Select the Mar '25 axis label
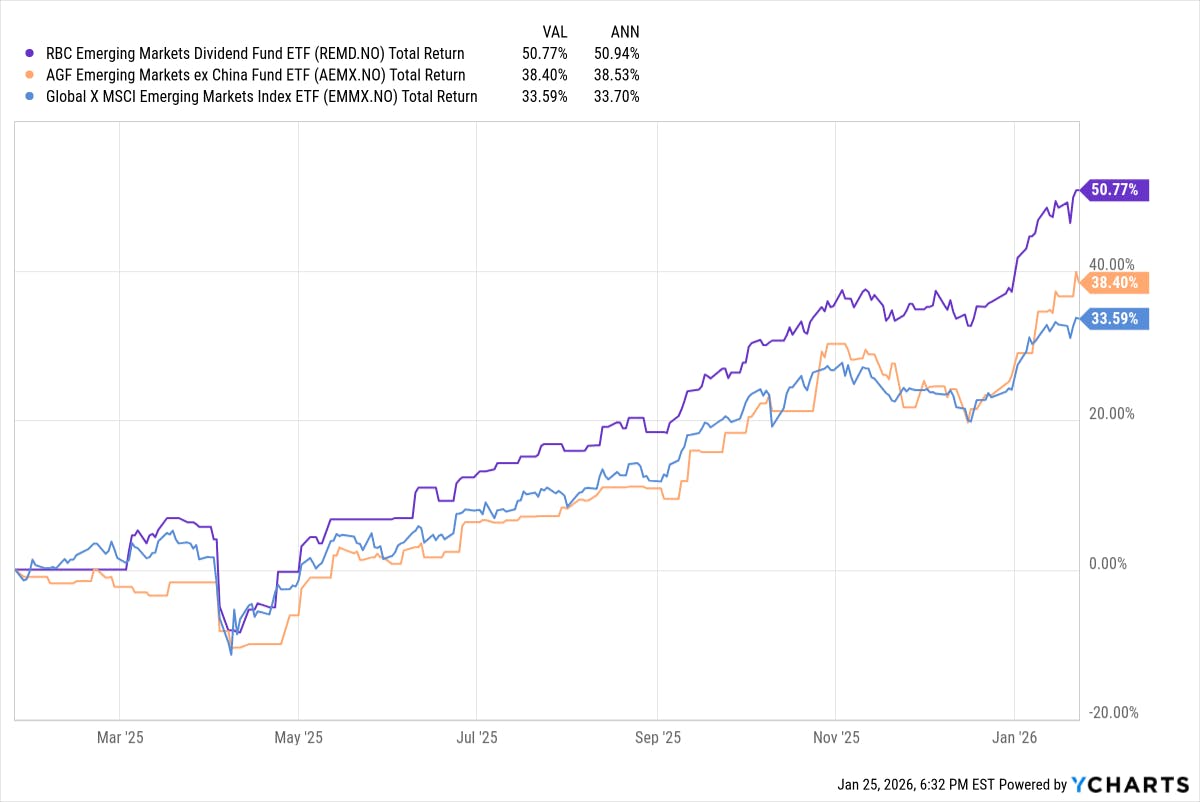Viewport: 1200px width, 802px height. pyautogui.click(x=119, y=737)
